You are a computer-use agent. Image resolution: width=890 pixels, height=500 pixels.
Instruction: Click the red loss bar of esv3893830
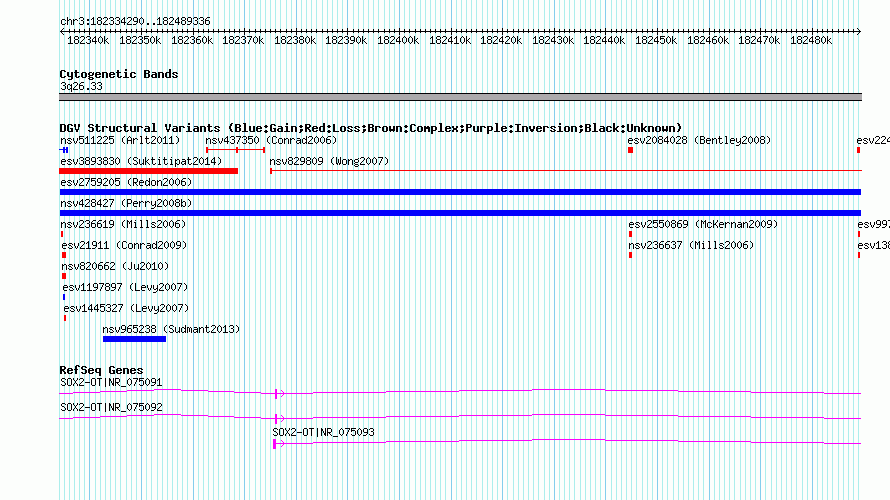point(149,171)
